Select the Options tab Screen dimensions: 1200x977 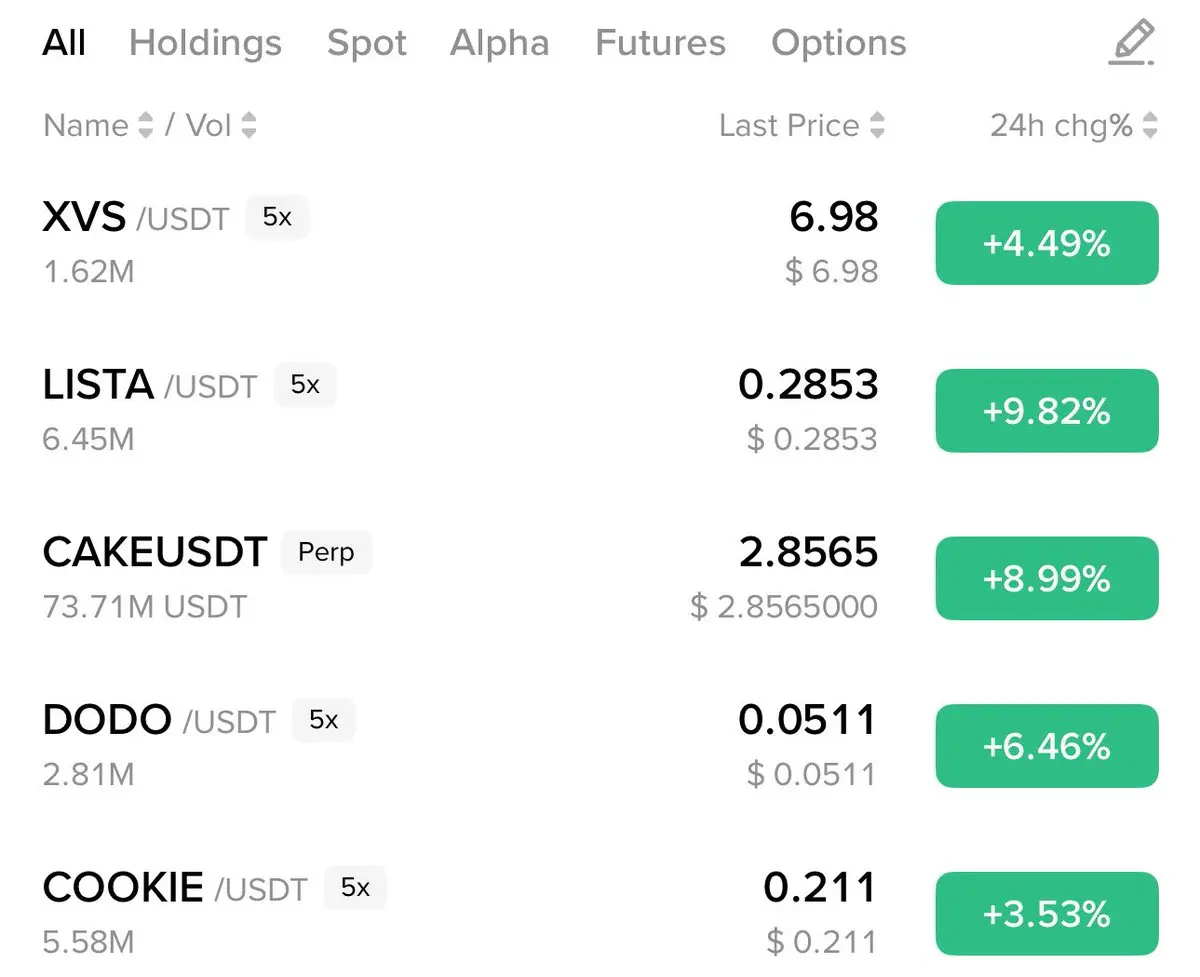point(839,43)
